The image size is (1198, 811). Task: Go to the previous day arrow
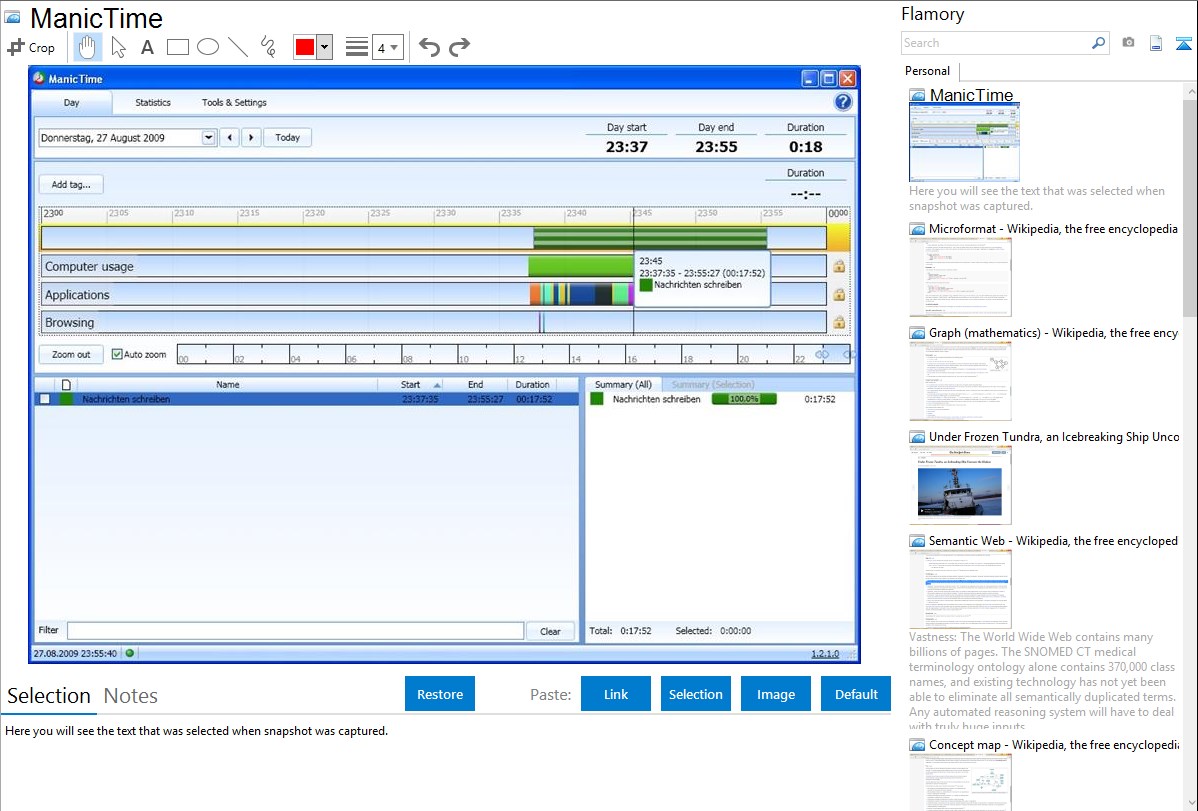229,138
